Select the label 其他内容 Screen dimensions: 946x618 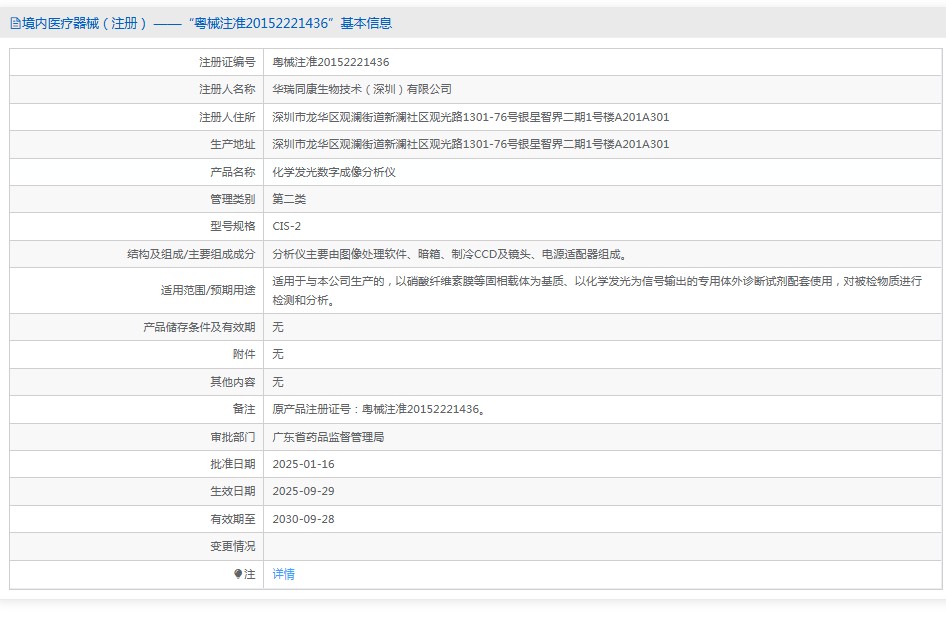(233, 382)
